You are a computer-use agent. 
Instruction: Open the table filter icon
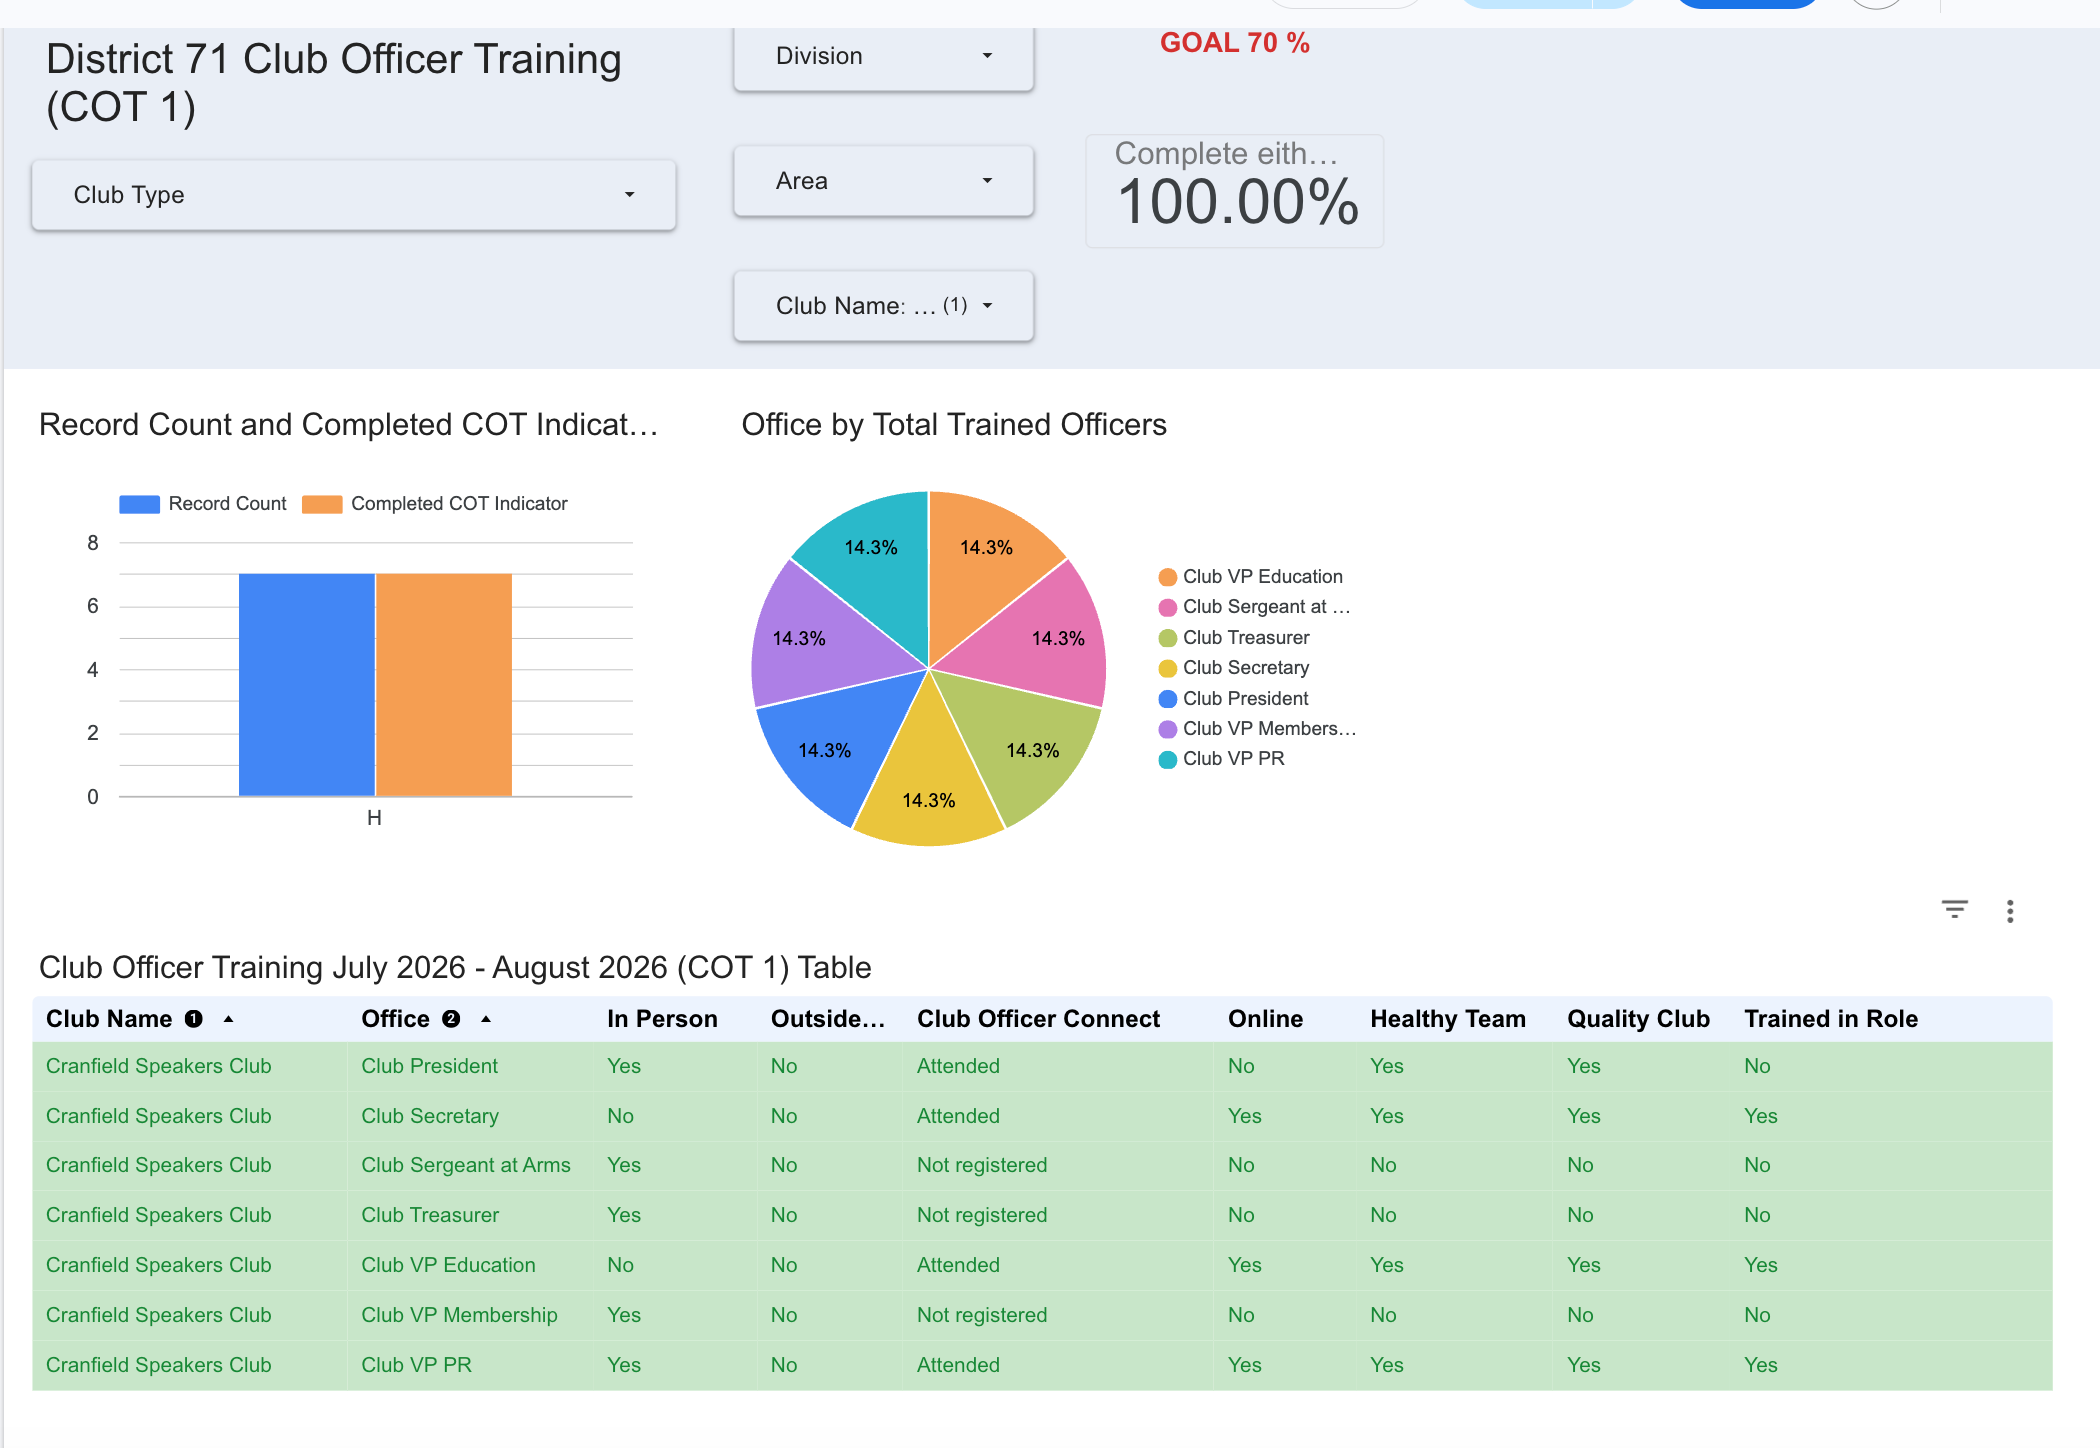[1954, 909]
